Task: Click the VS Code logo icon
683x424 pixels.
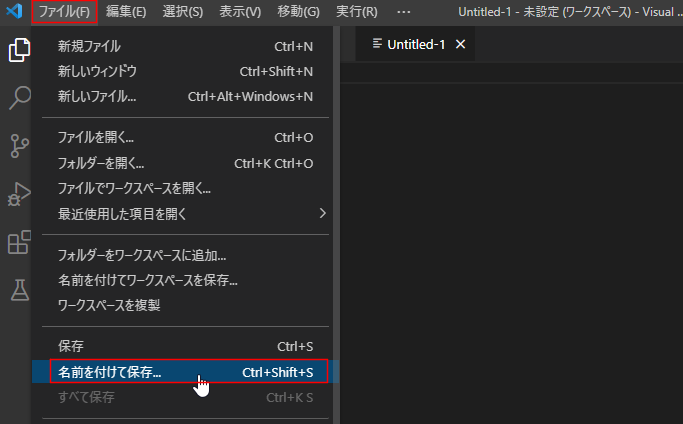Action: coord(14,11)
